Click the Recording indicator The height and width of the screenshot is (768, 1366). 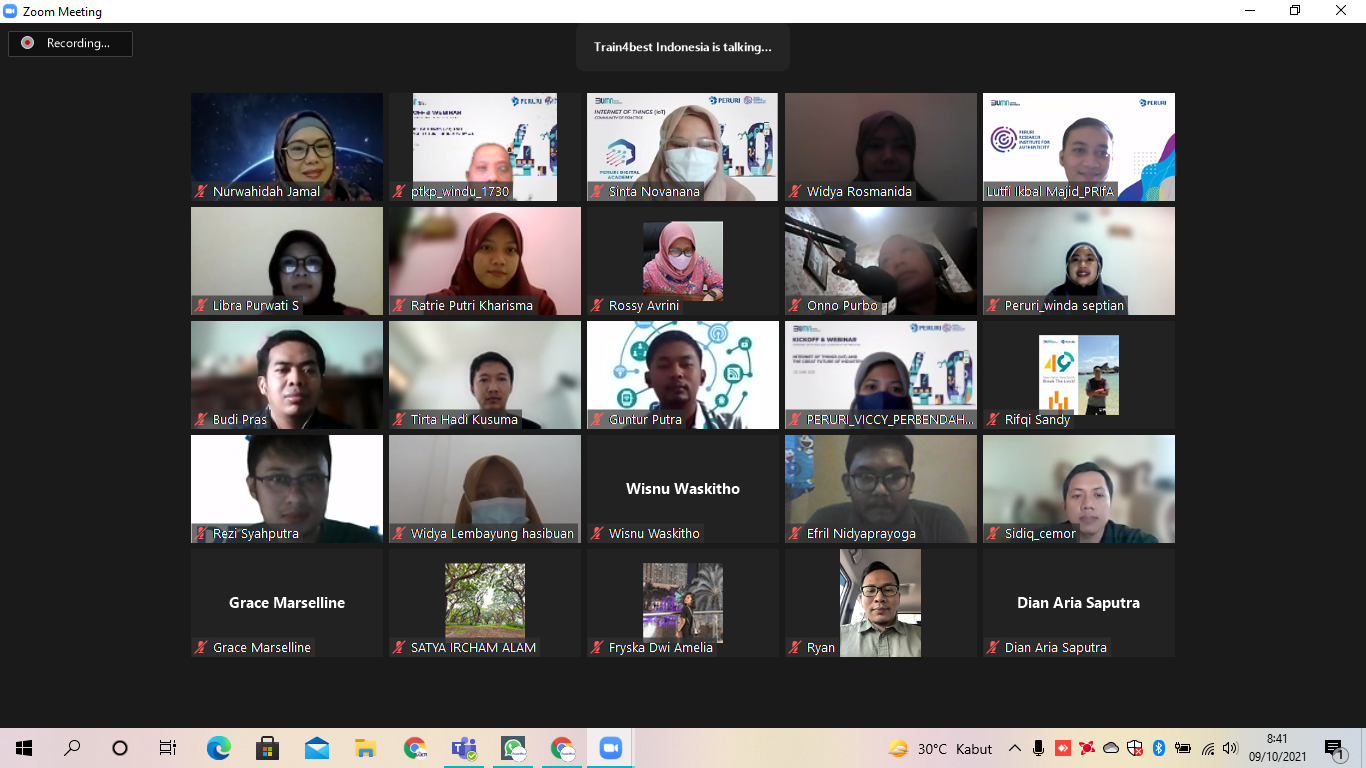70,43
